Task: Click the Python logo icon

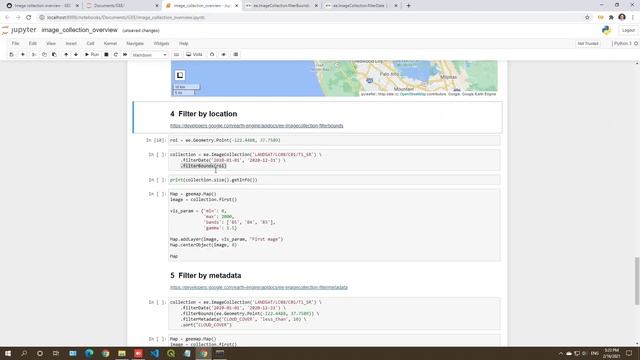Action: point(606,30)
